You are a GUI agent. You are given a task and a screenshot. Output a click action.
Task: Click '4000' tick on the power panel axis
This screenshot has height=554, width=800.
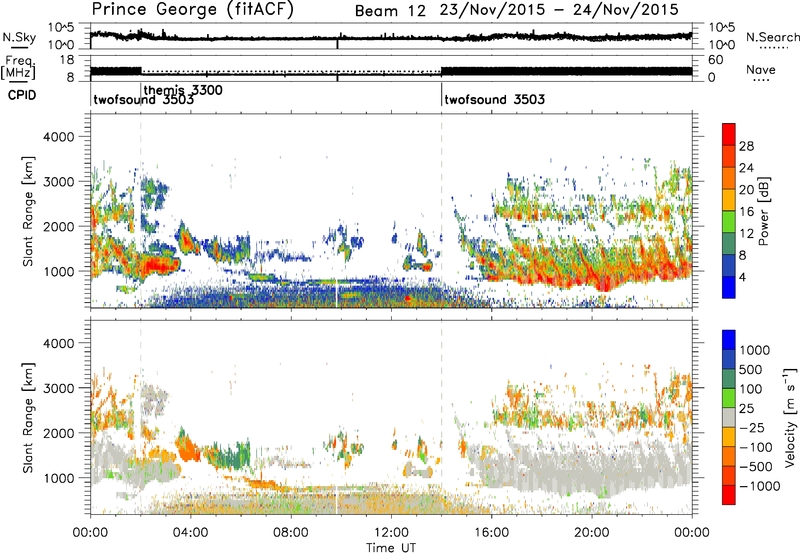point(58,137)
